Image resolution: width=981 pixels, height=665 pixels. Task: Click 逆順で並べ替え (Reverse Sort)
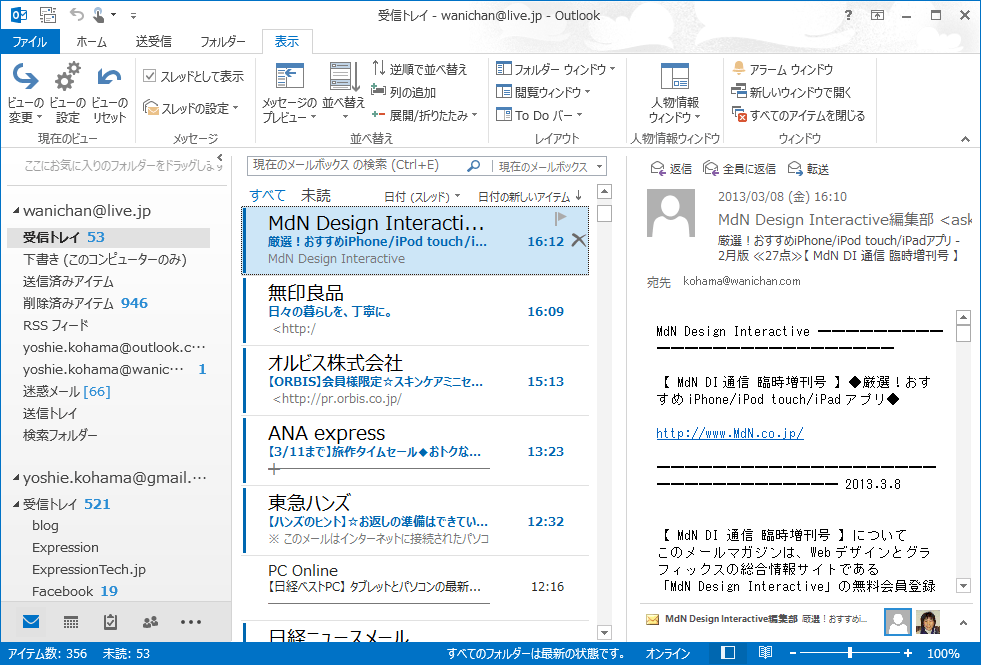[x=420, y=69]
